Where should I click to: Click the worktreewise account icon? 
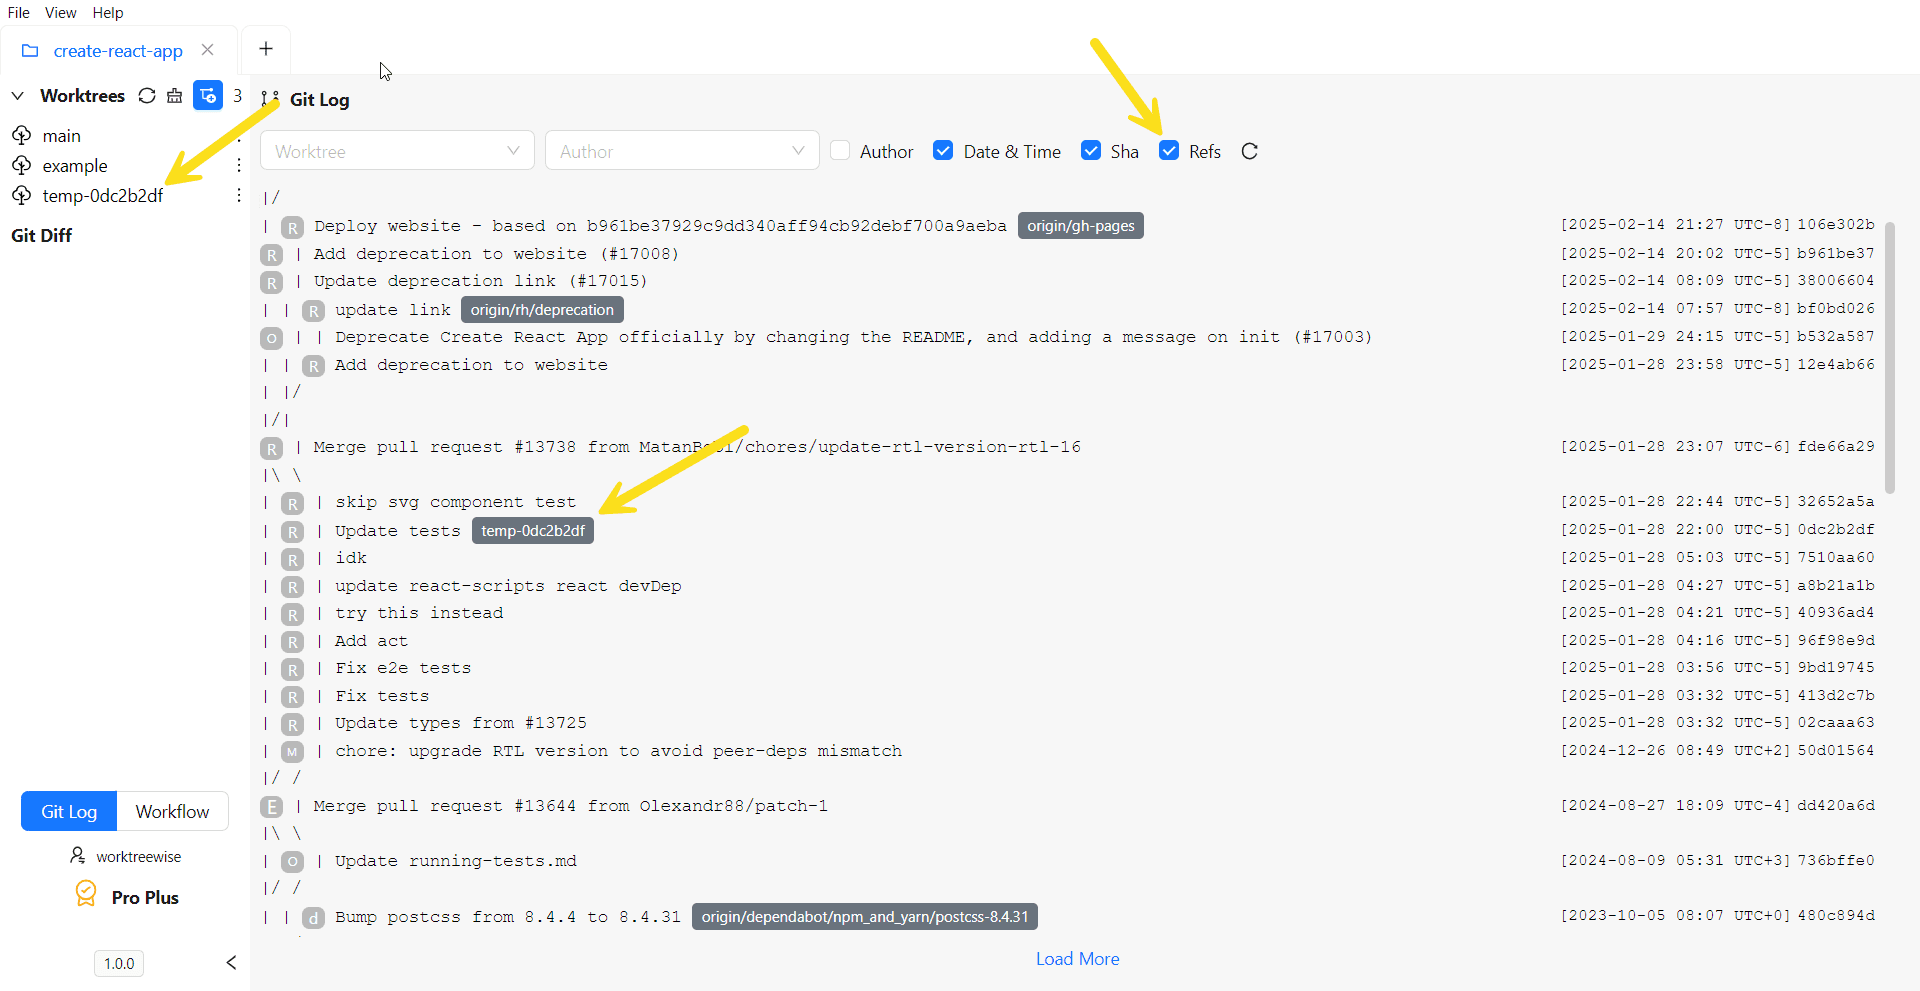click(78, 855)
